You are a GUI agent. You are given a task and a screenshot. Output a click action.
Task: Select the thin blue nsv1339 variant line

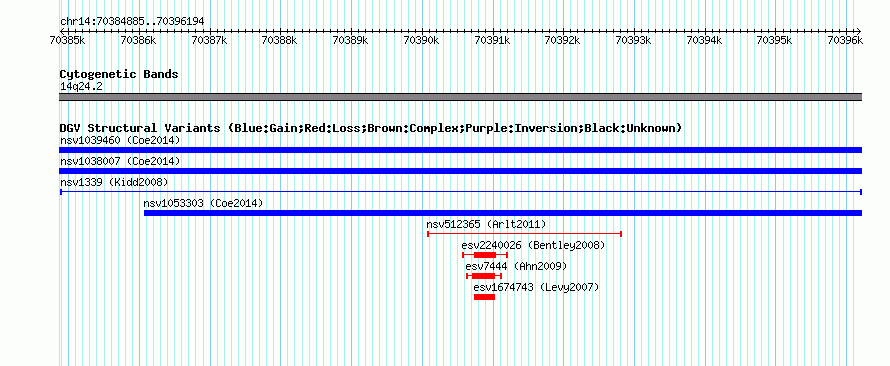click(x=460, y=192)
